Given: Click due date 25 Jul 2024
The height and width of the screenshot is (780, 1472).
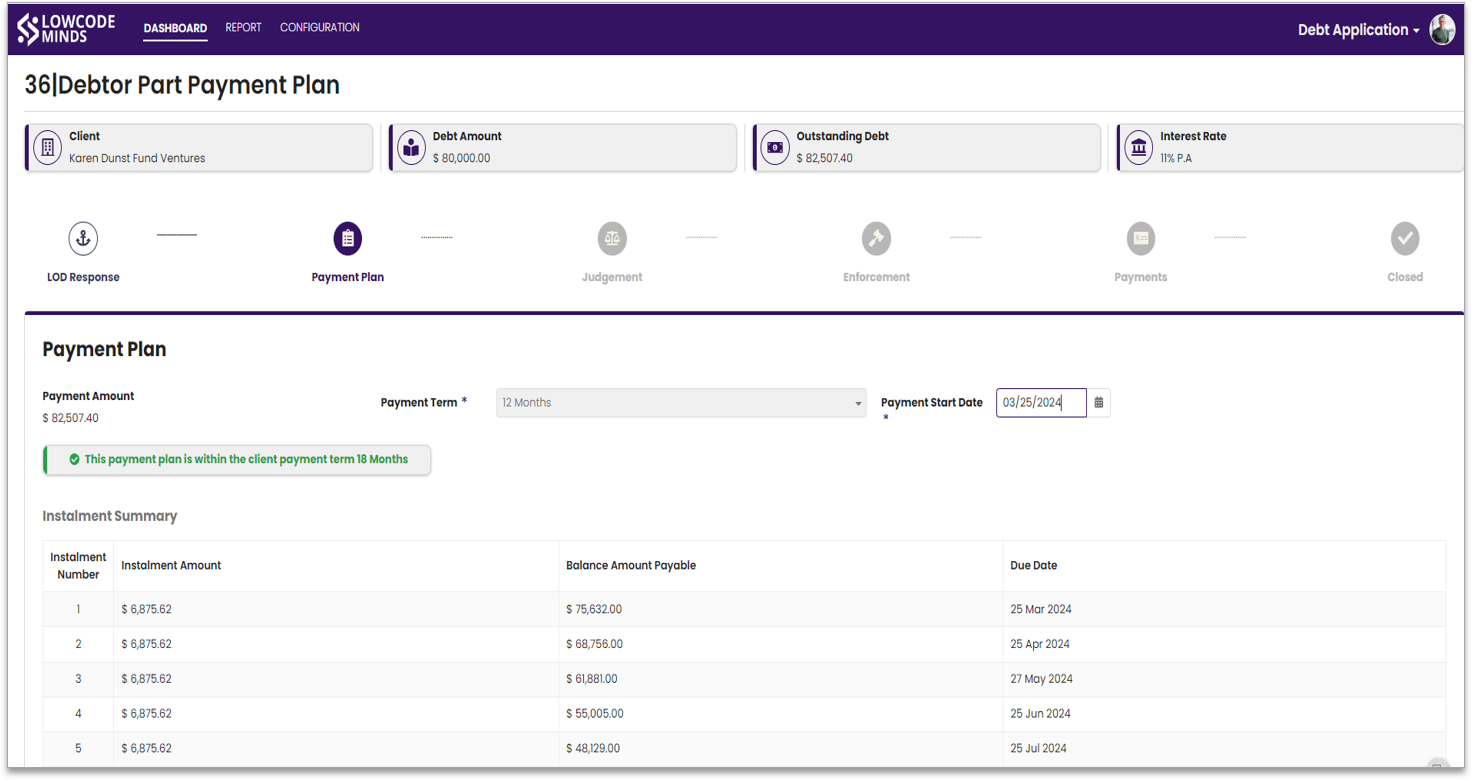Looking at the screenshot, I should 1038,749.
